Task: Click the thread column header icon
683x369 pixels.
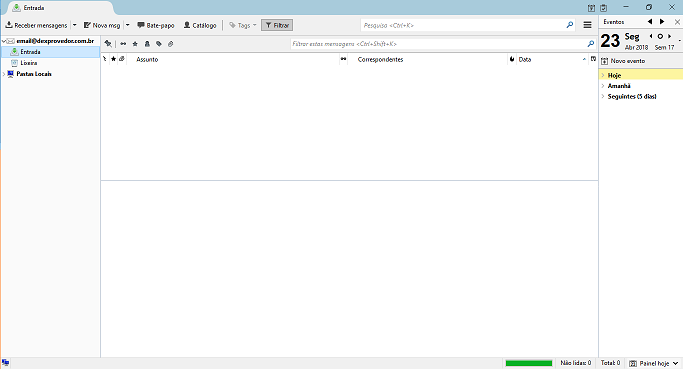Action: 105,59
